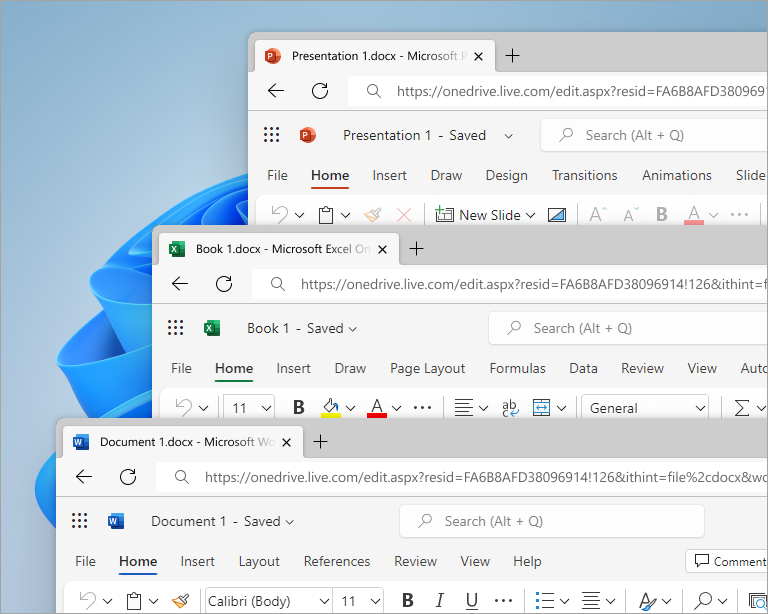Image resolution: width=768 pixels, height=614 pixels.
Task: Click the Increase Font Size icon in PowerPoint
Action: pos(597,215)
